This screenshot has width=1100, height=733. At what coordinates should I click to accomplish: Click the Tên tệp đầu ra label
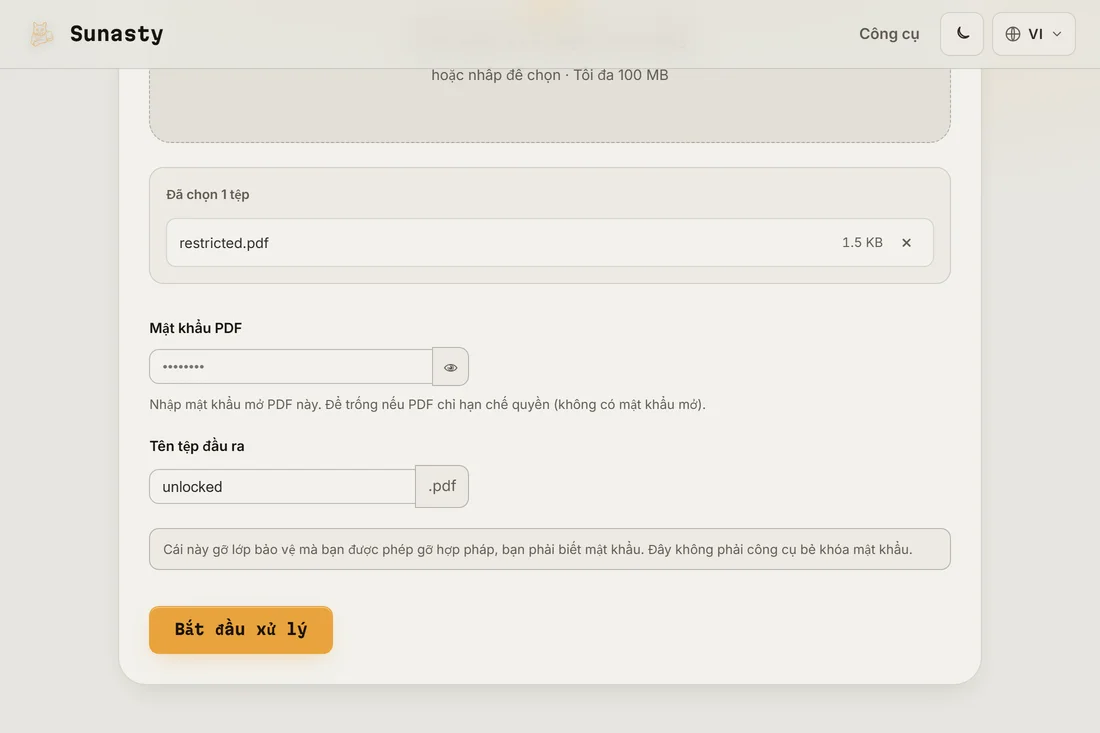pyautogui.click(x=197, y=446)
